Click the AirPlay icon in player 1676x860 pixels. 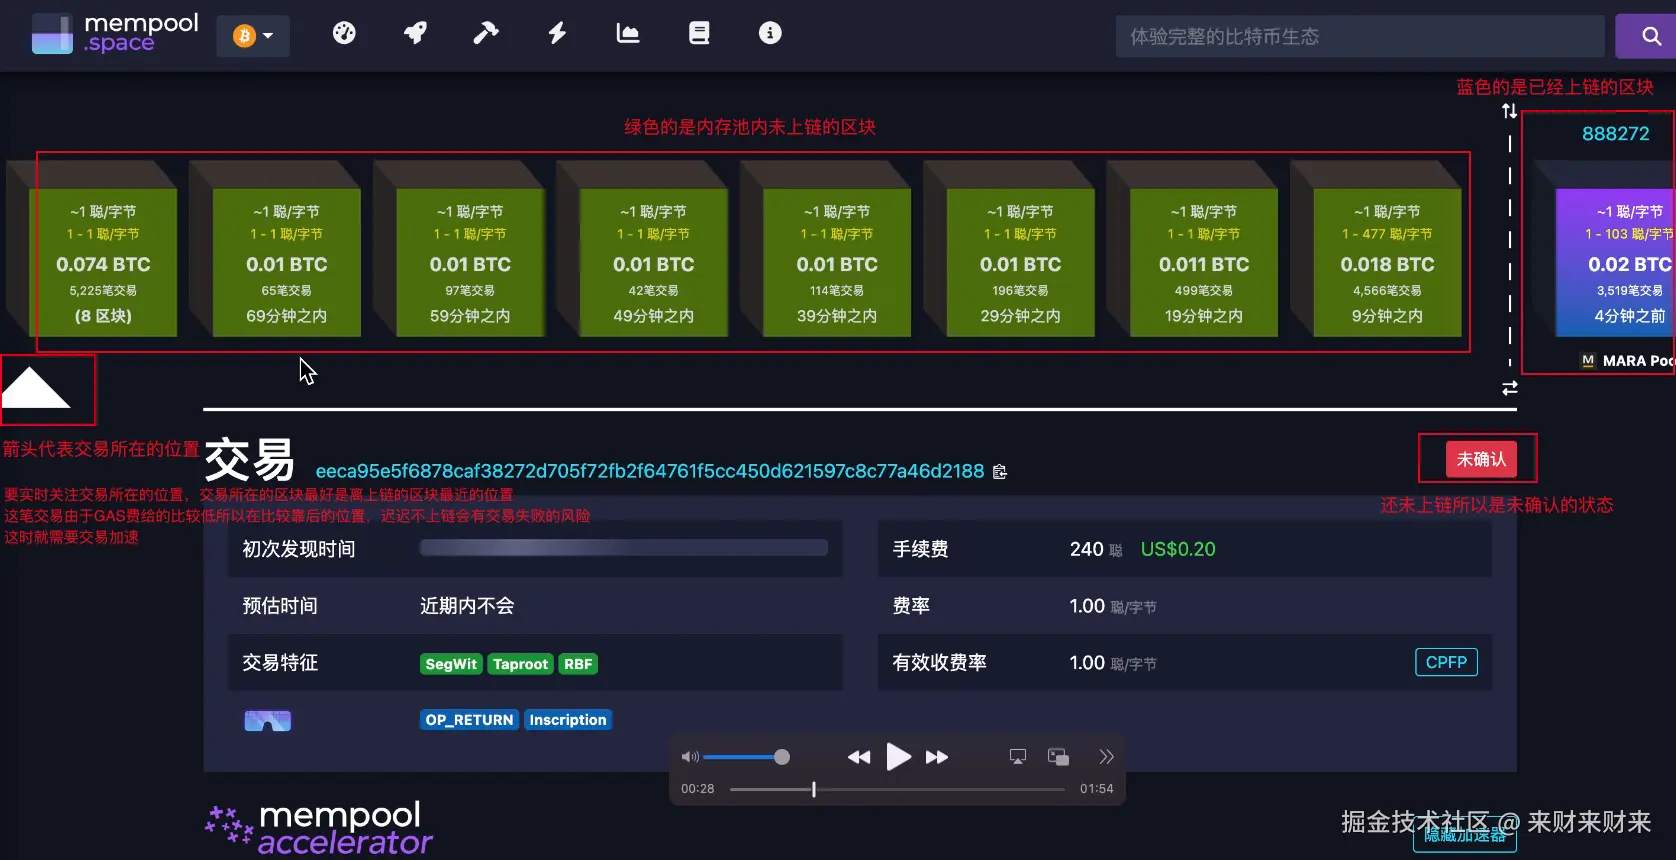click(1018, 757)
